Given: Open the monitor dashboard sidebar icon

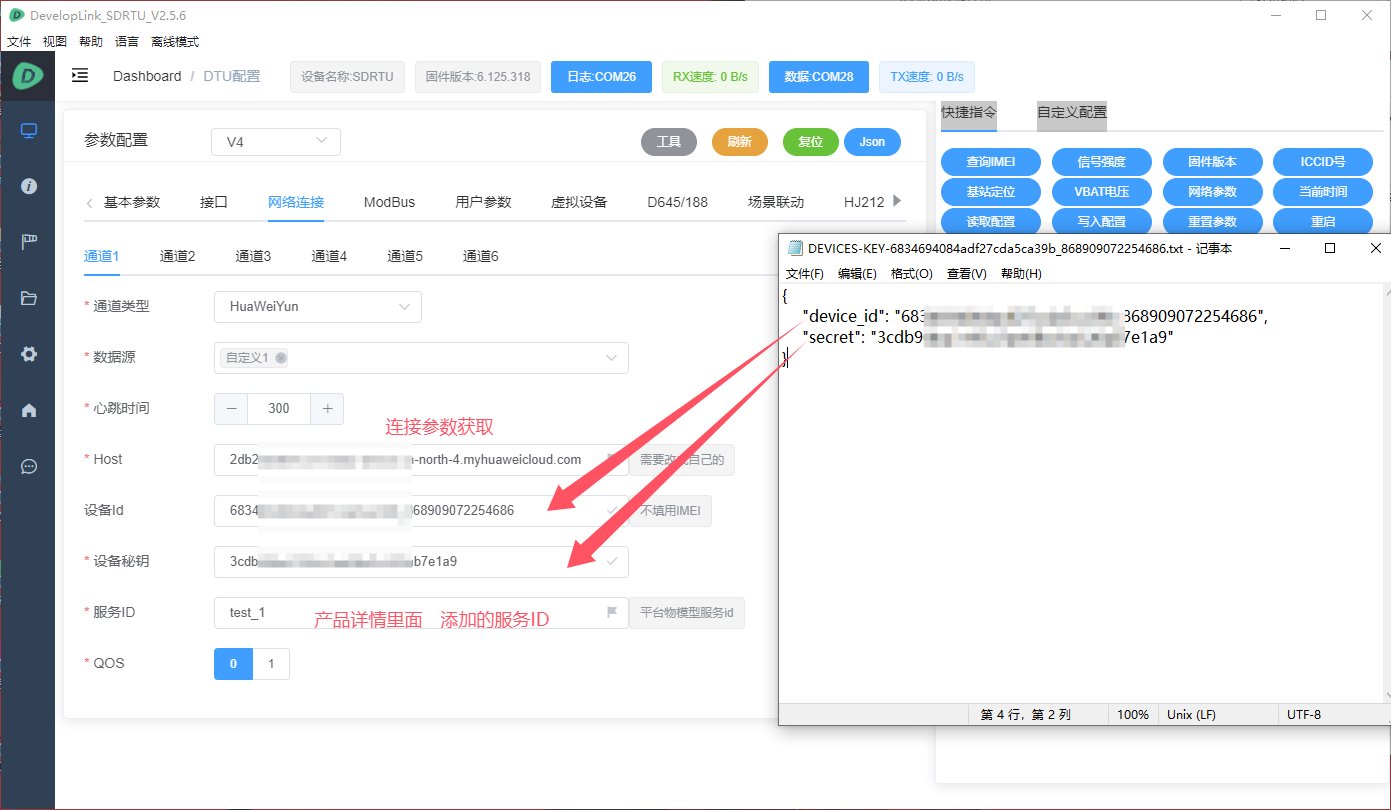Looking at the screenshot, I should click(28, 131).
